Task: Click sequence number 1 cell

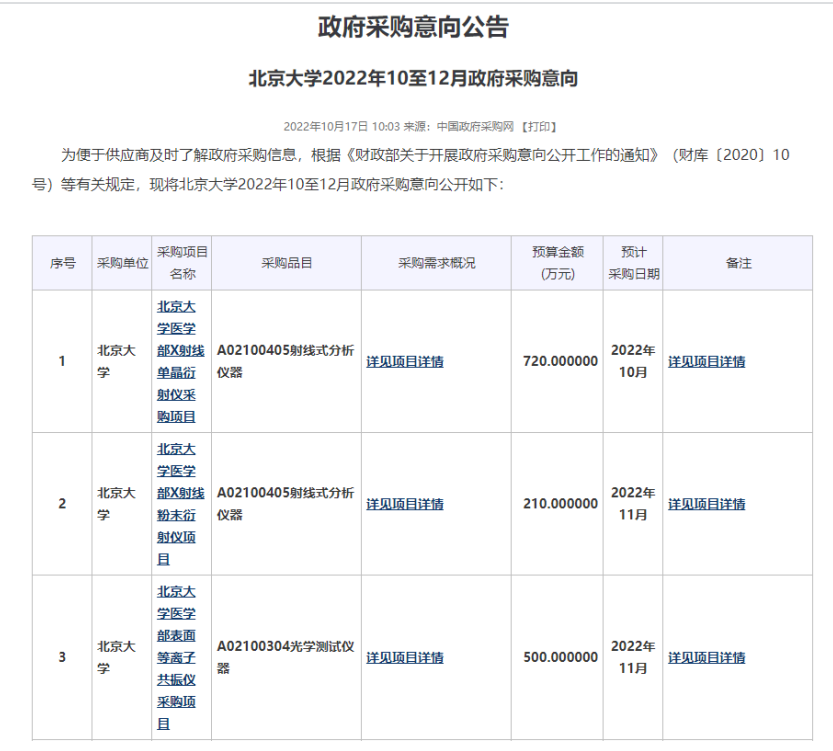Action: 62,361
